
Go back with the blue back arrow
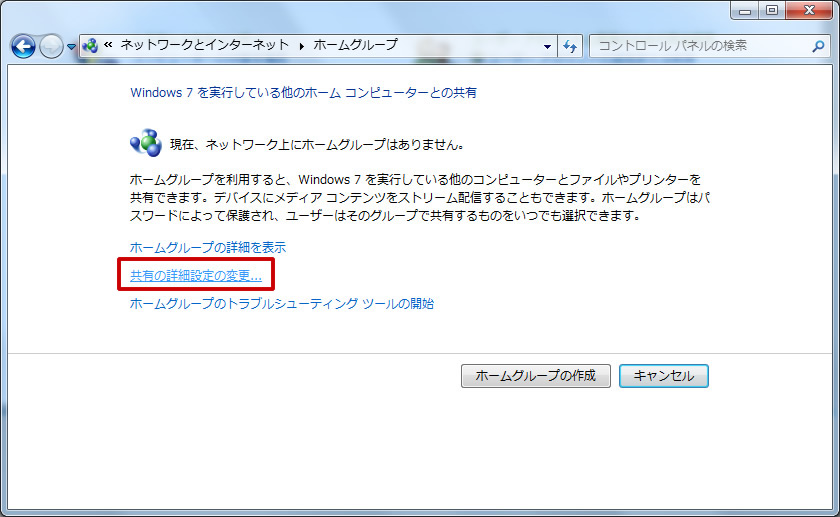coord(23,47)
